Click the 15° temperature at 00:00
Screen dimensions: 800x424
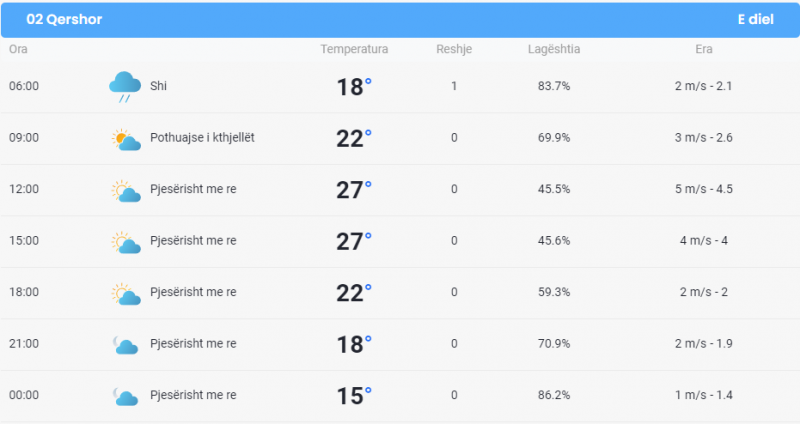click(x=354, y=396)
